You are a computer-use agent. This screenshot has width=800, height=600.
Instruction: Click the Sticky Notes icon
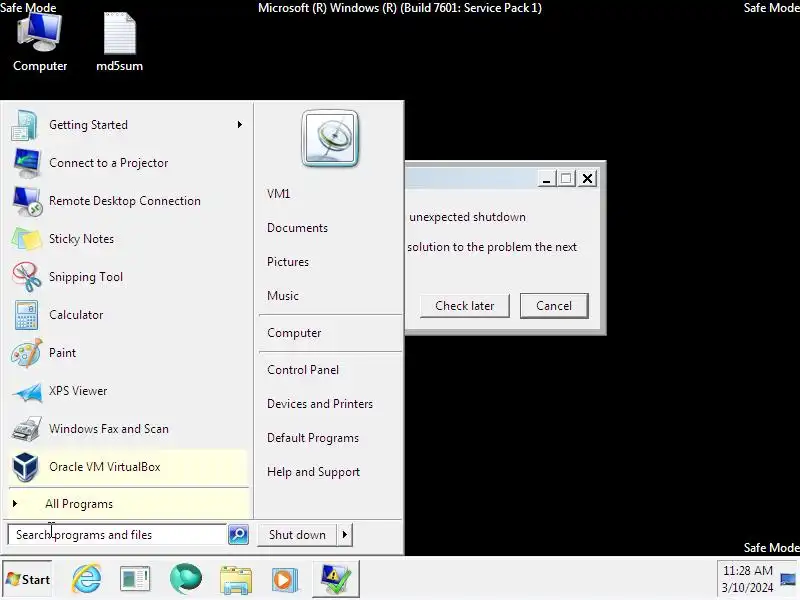(x=27, y=239)
